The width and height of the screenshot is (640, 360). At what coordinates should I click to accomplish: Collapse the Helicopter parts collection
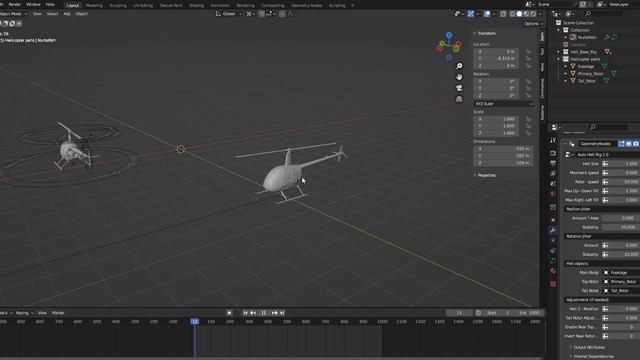[x=558, y=59]
